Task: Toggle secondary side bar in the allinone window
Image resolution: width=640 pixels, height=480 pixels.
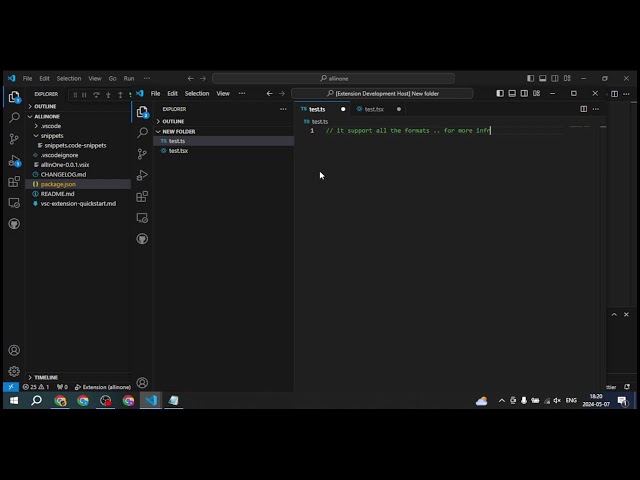Action: (555, 78)
